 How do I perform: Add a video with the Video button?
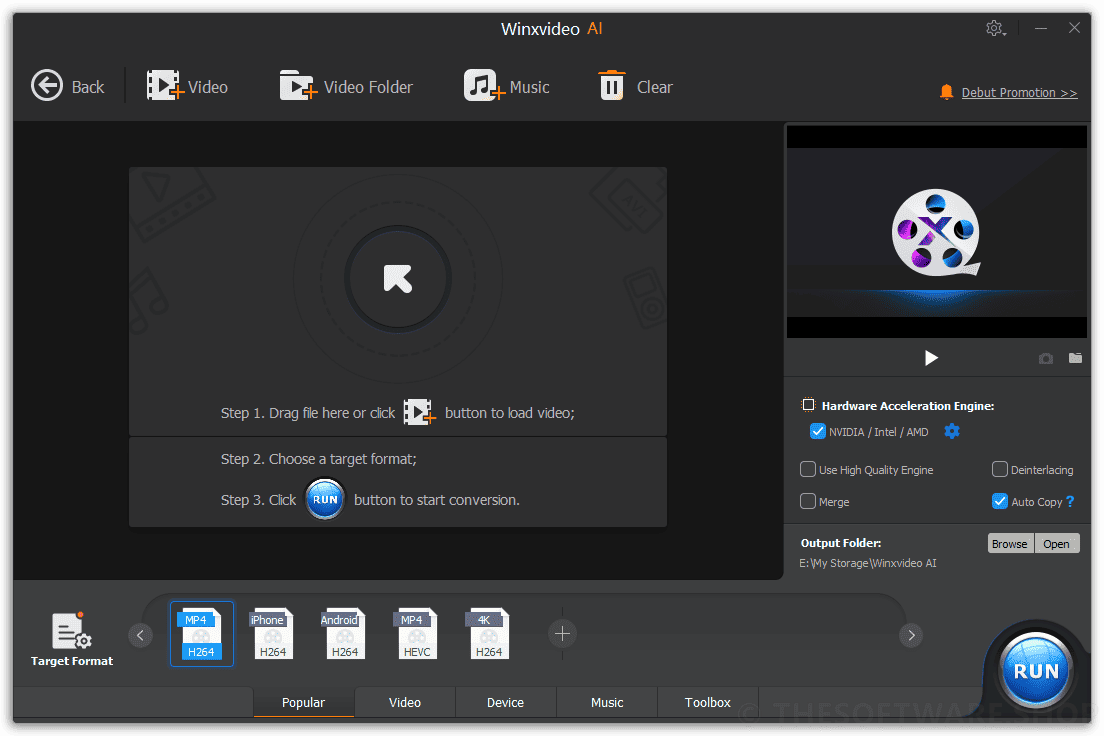tap(187, 86)
